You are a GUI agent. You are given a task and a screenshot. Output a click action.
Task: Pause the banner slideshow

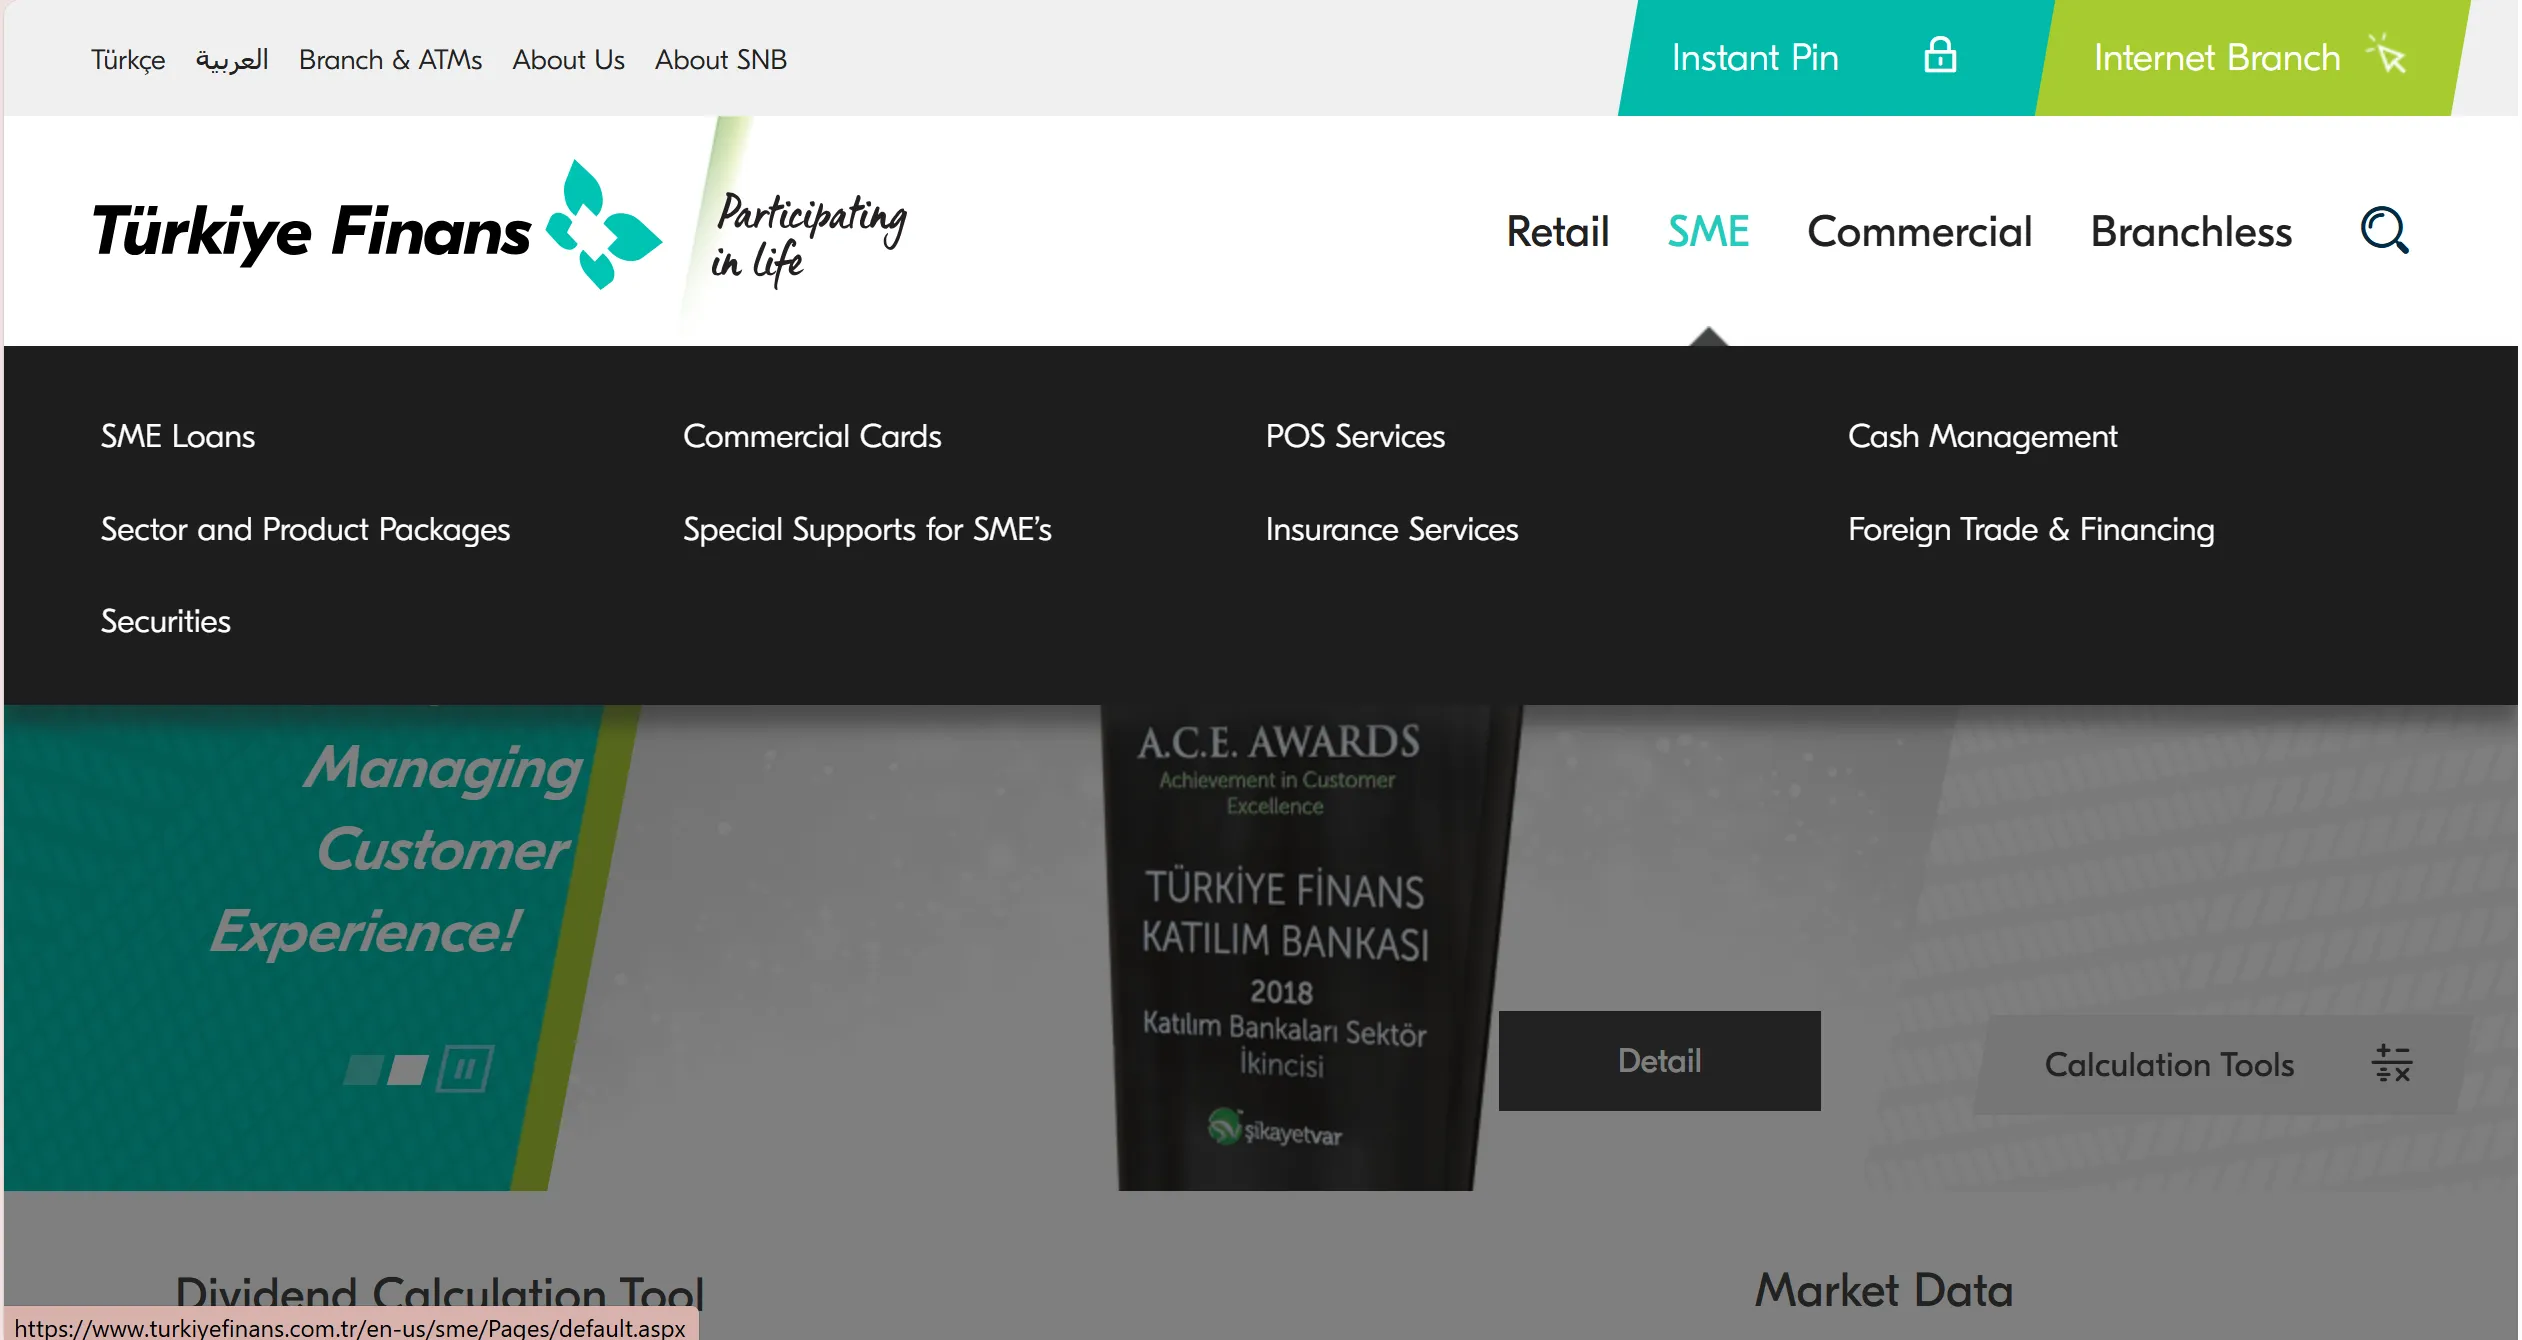coord(465,1069)
